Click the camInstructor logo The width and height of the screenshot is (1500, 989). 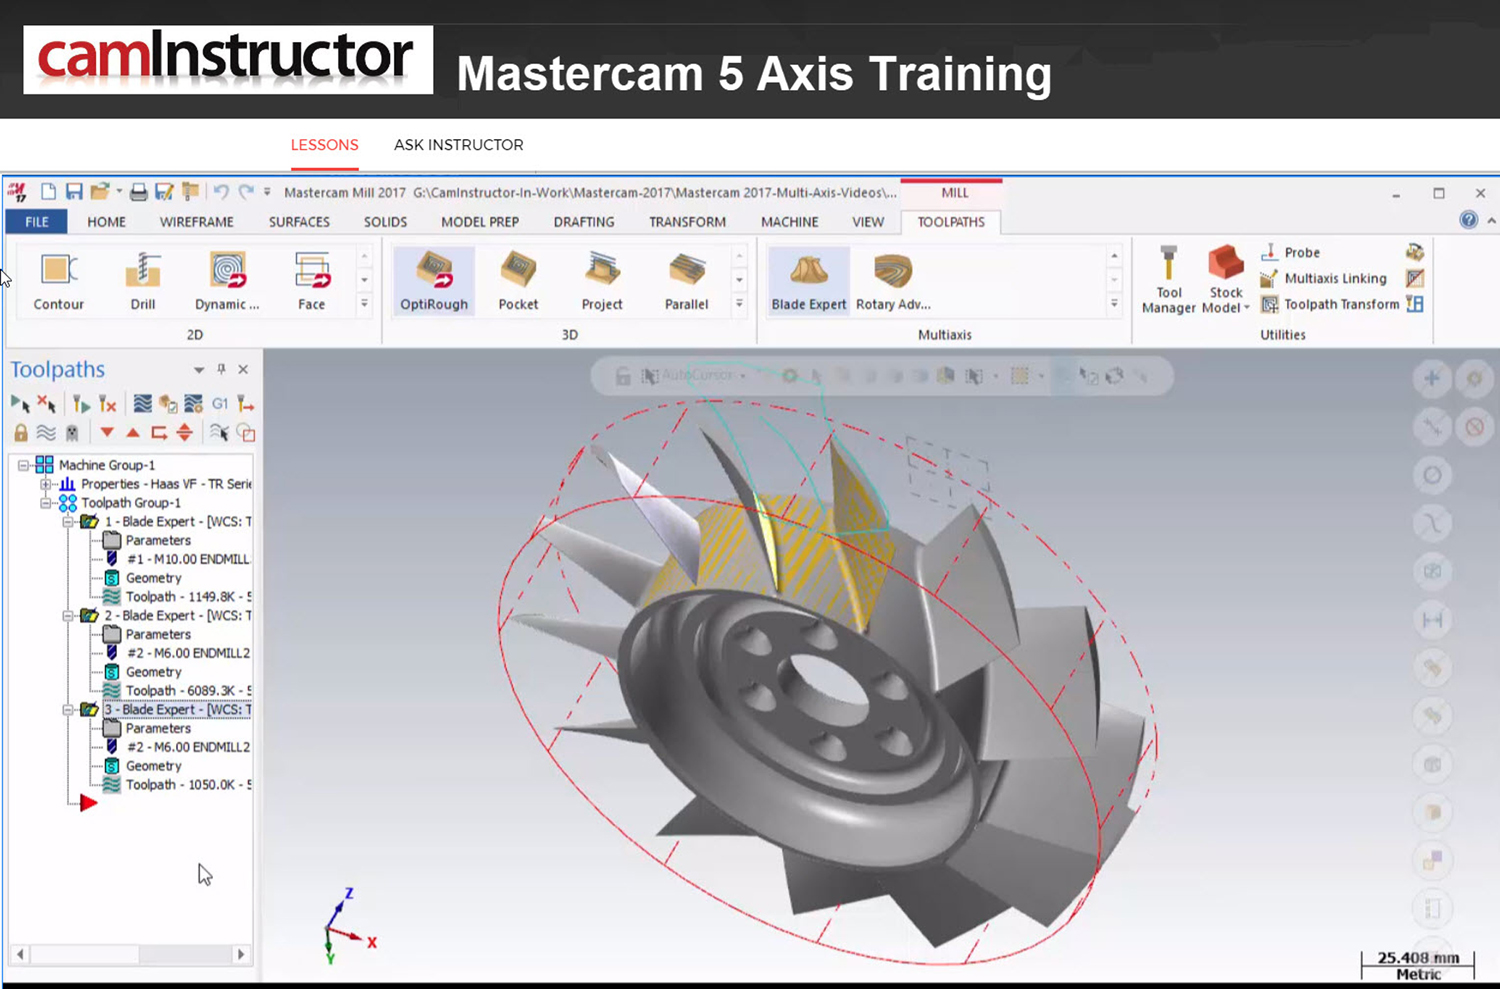click(x=228, y=60)
